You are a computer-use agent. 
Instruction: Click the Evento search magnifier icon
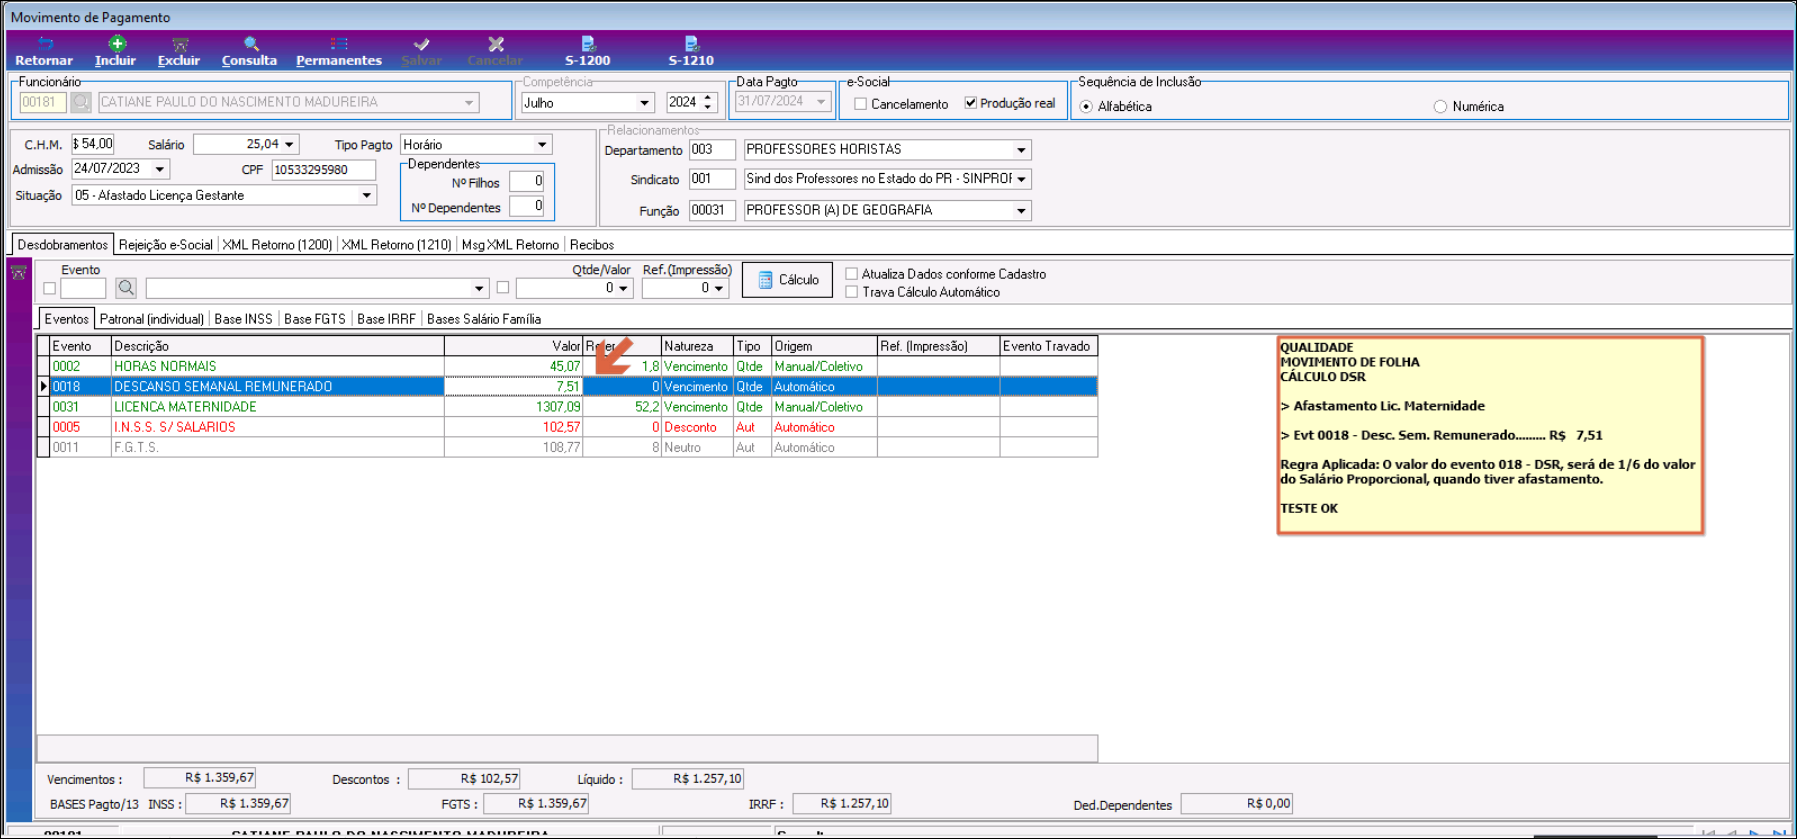point(126,288)
